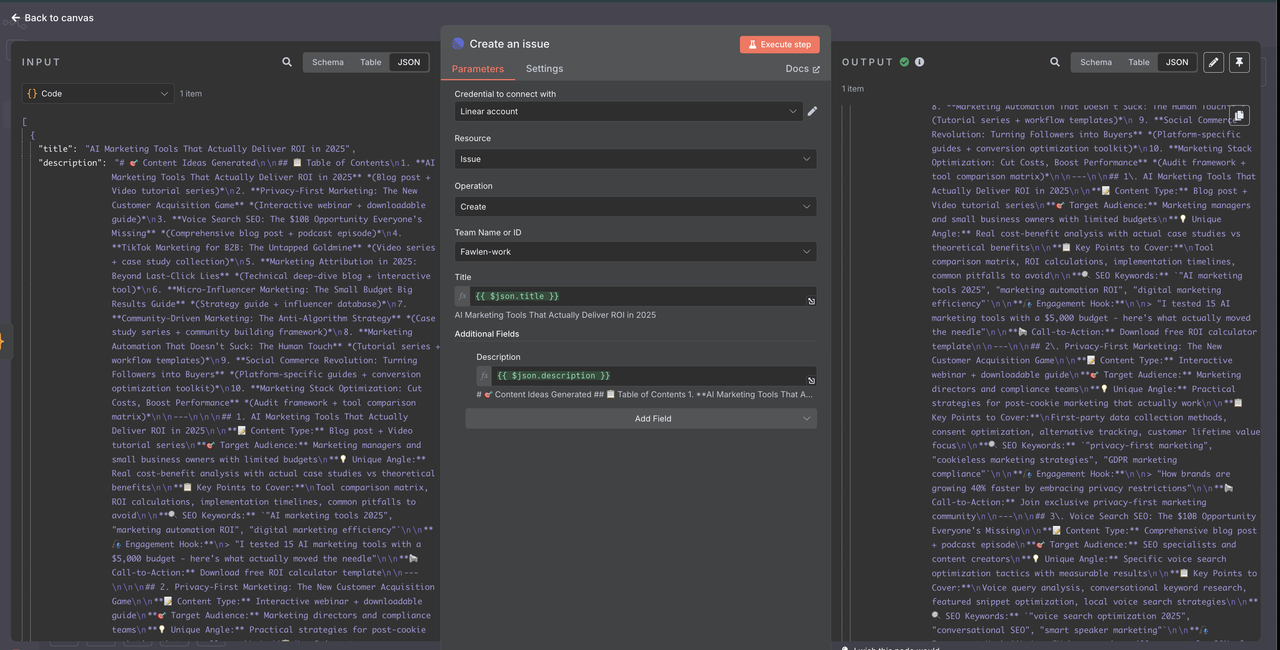Edit output using the pencil icon
The width and height of the screenshot is (1280, 650).
(1213, 62)
